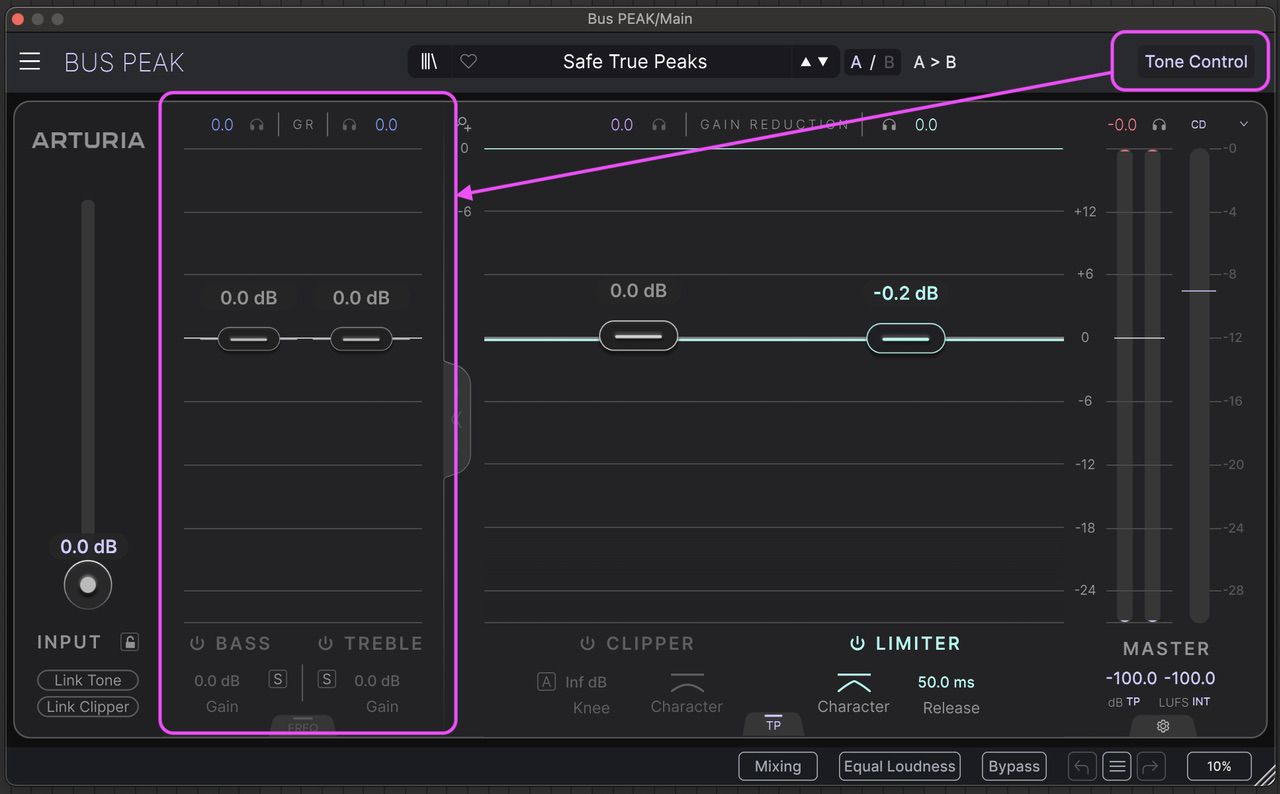Click the Input 0.0 dB value label
1280x794 pixels.
pos(88,547)
